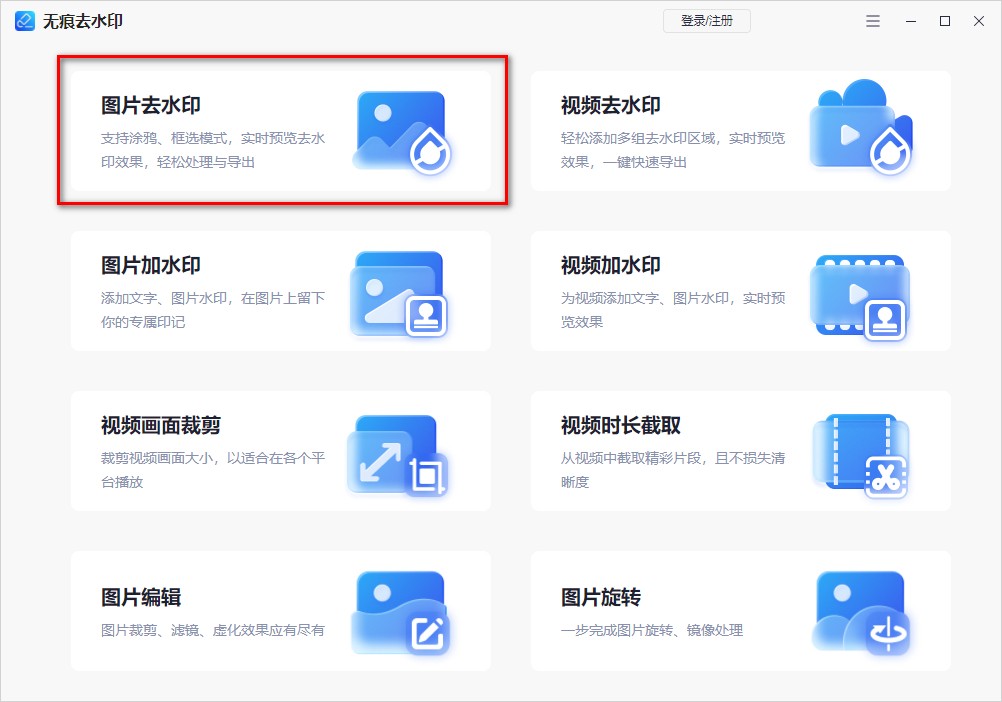Minimize the application window
The width and height of the screenshot is (1002, 702).
coord(907,21)
